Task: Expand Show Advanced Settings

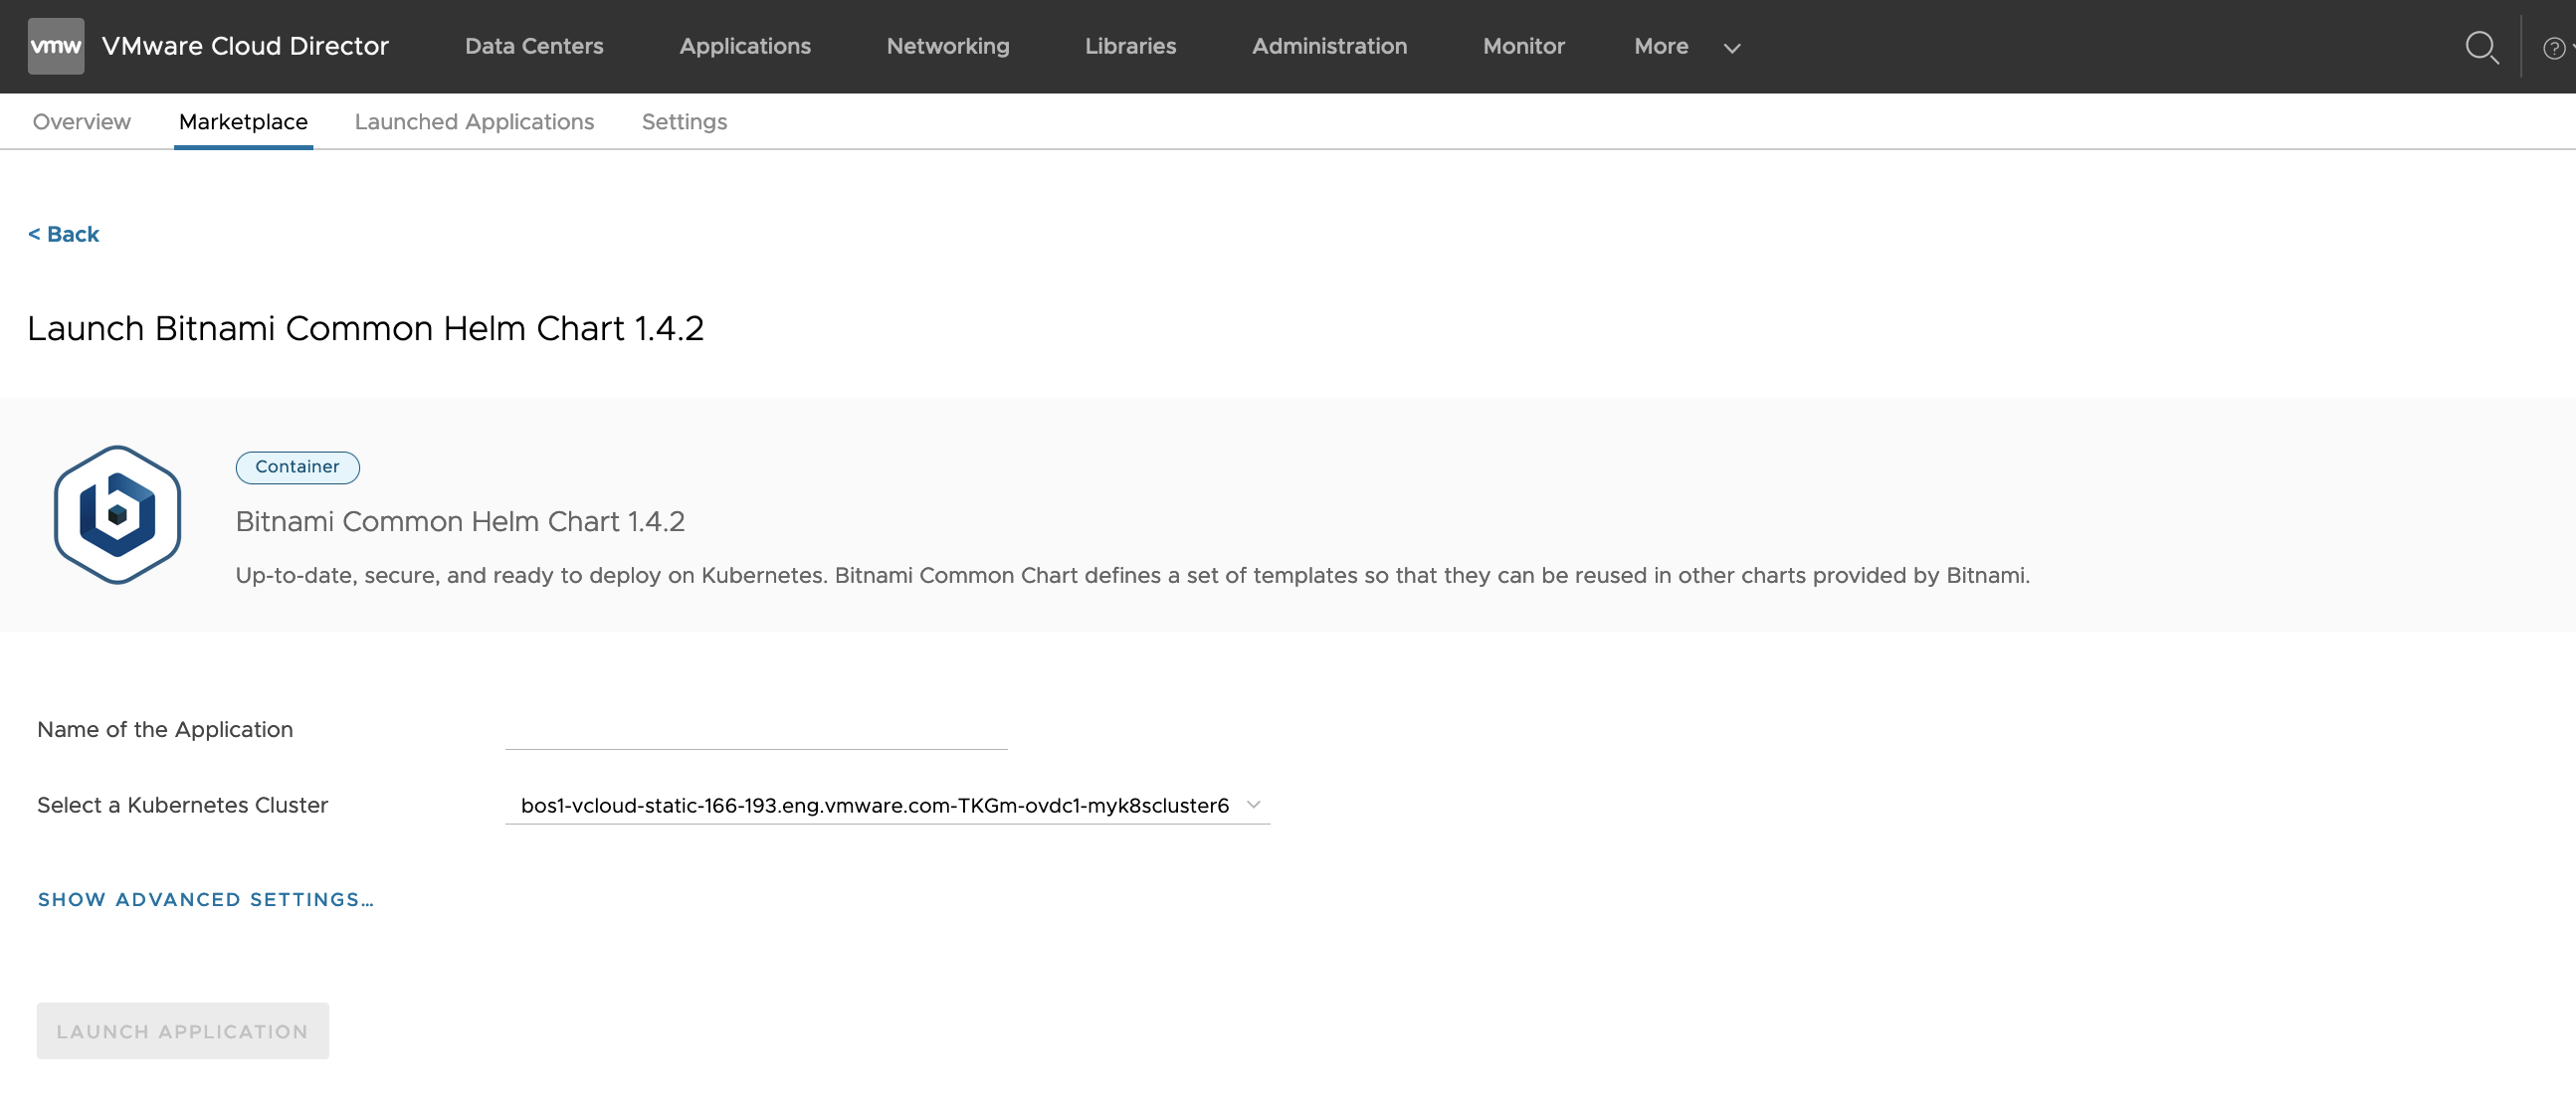Action: pyautogui.click(x=205, y=899)
